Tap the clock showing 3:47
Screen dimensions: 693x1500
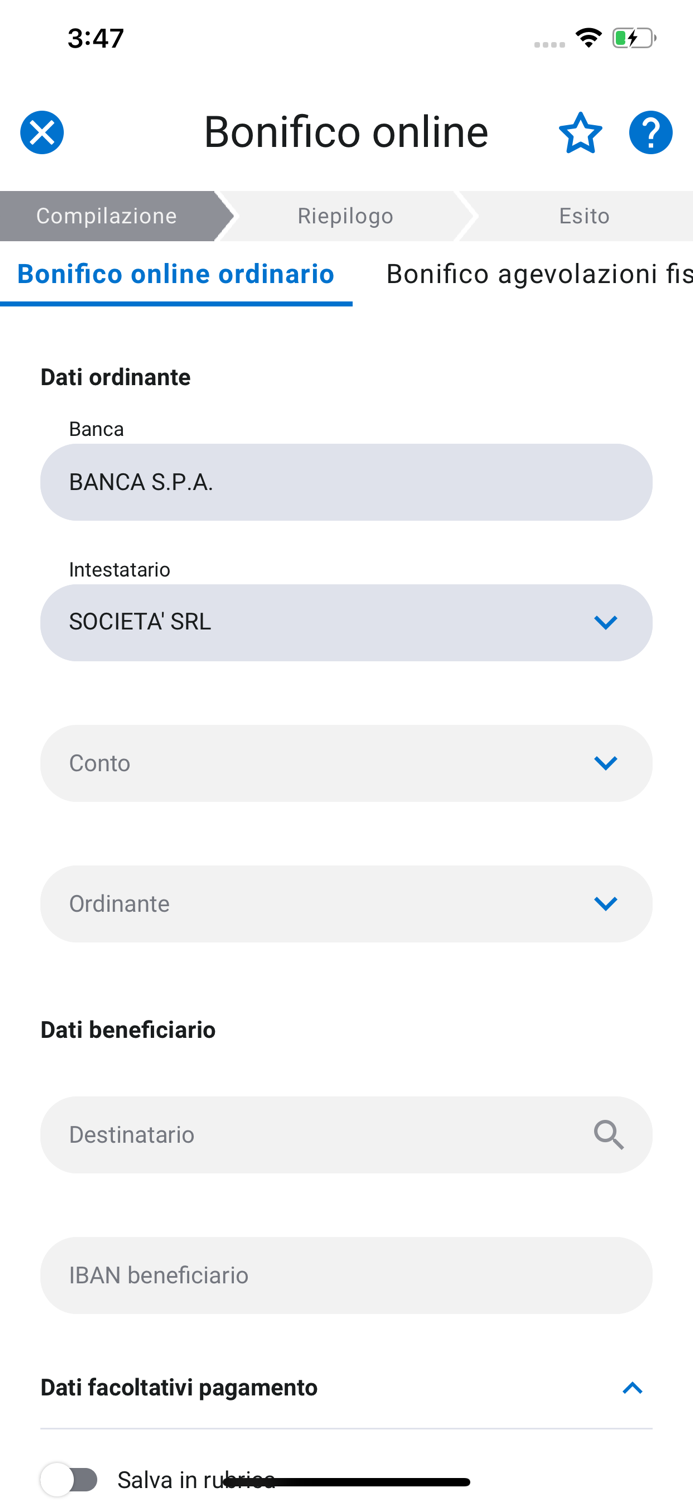click(x=97, y=37)
